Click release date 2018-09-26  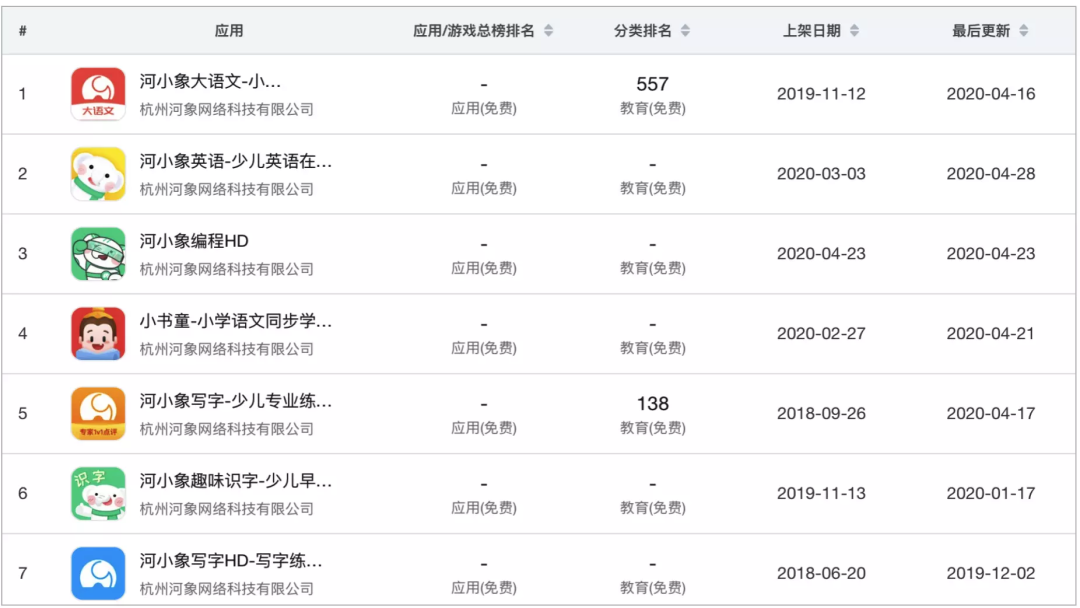click(821, 413)
